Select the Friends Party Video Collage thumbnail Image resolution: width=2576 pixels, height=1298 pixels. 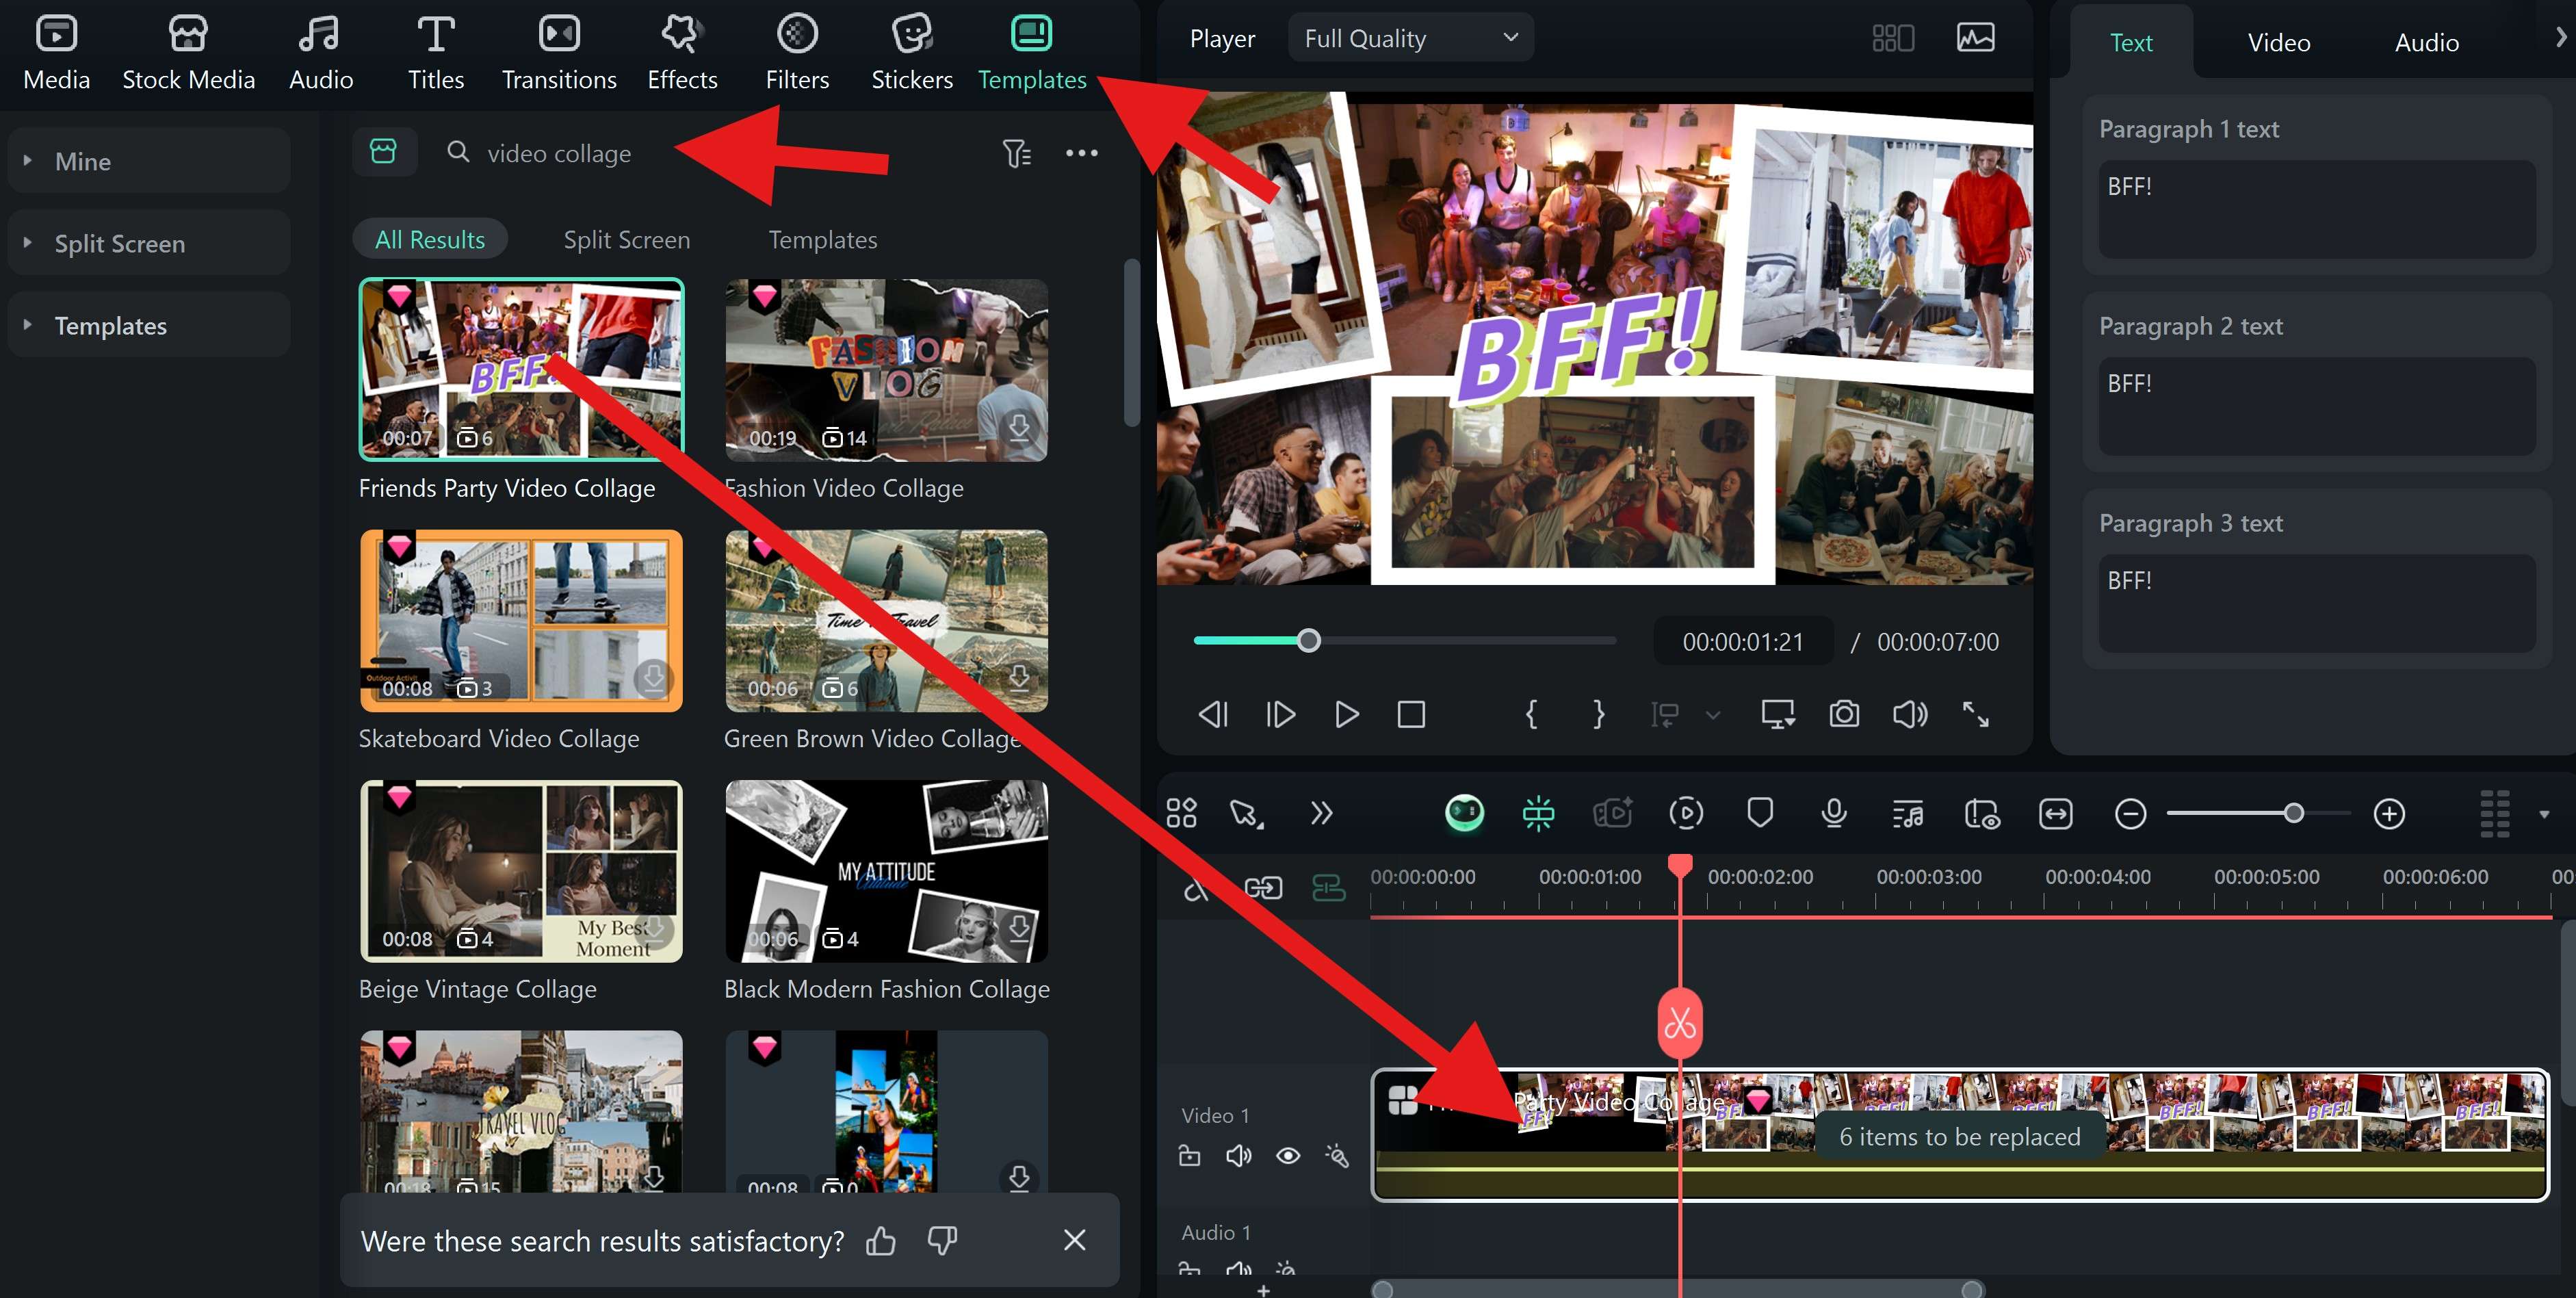(x=521, y=369)
